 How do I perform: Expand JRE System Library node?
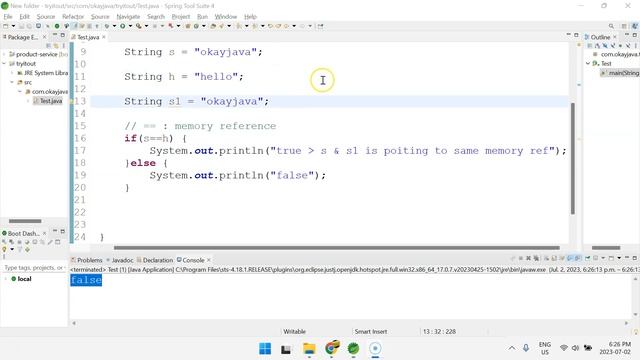(x=12, y=73)
